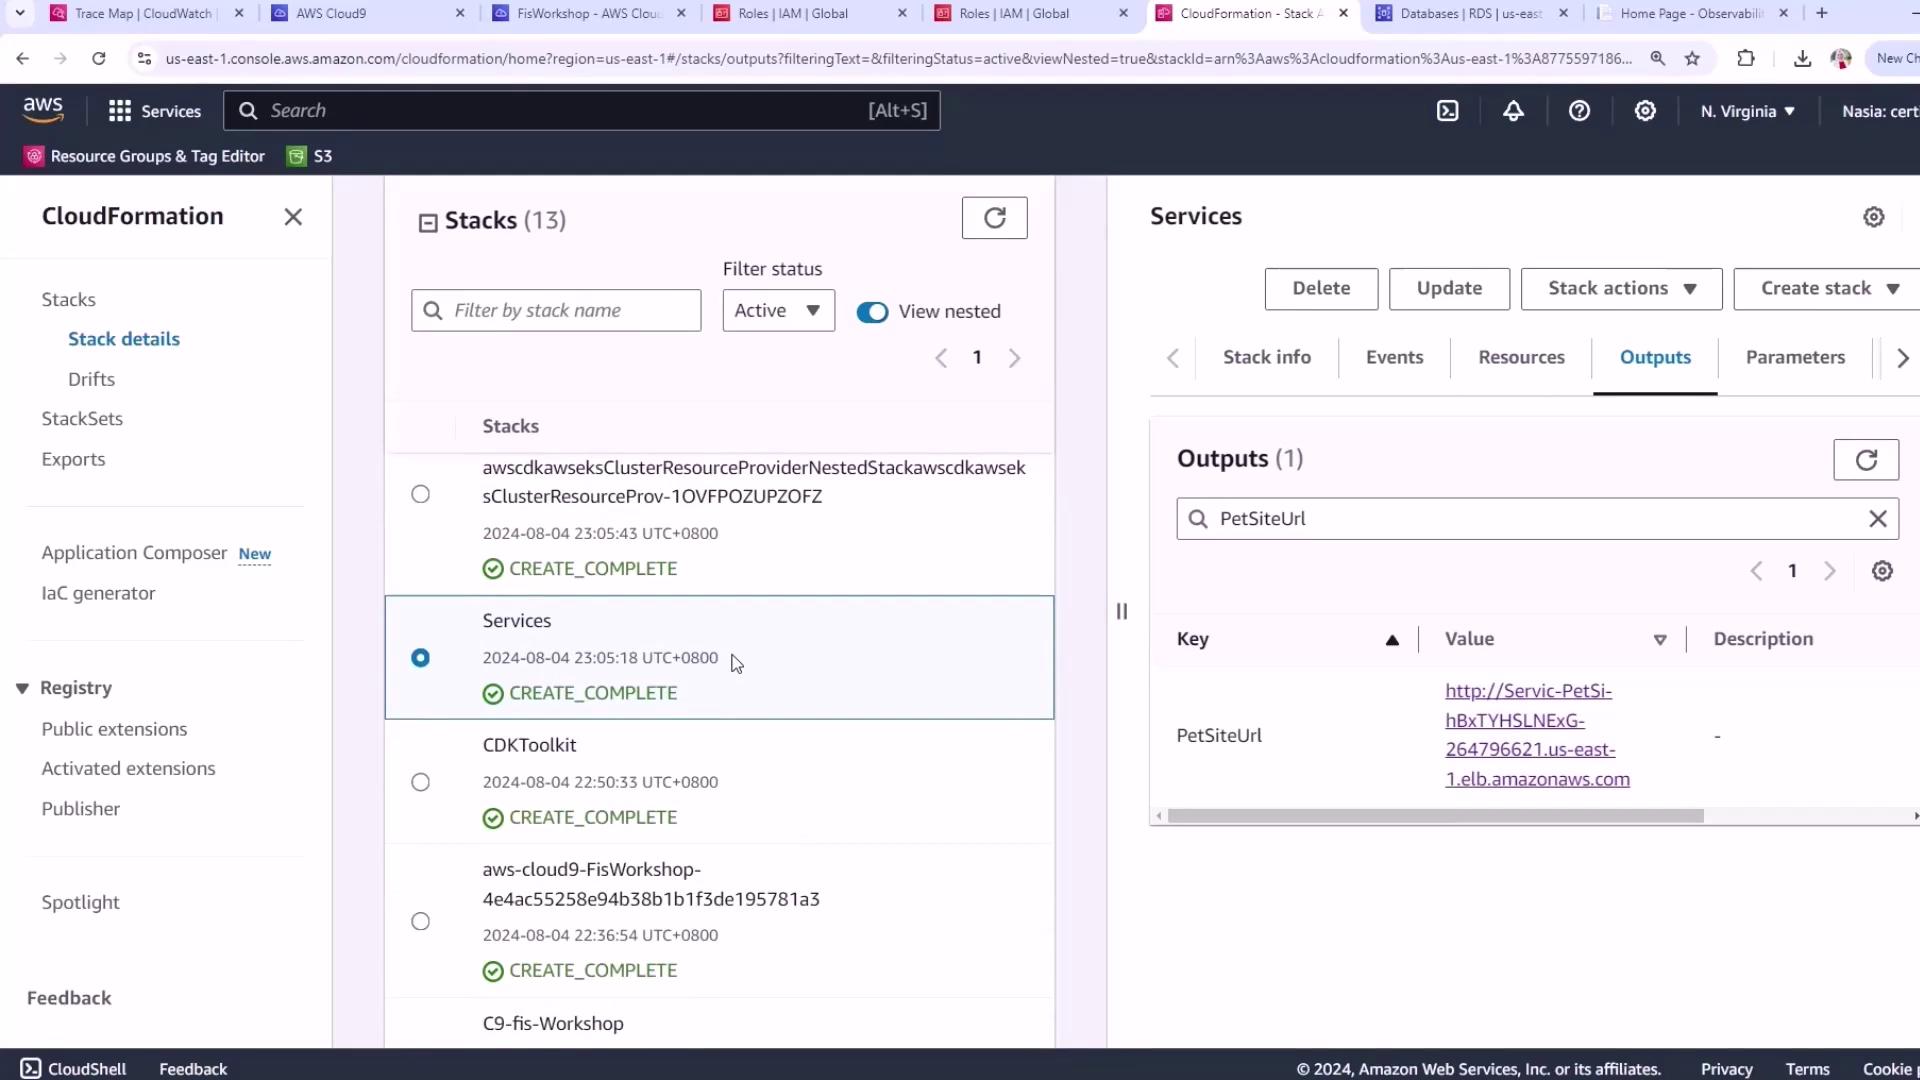Switch to the AWS Cloud9 browser tab

coord(369,13)
